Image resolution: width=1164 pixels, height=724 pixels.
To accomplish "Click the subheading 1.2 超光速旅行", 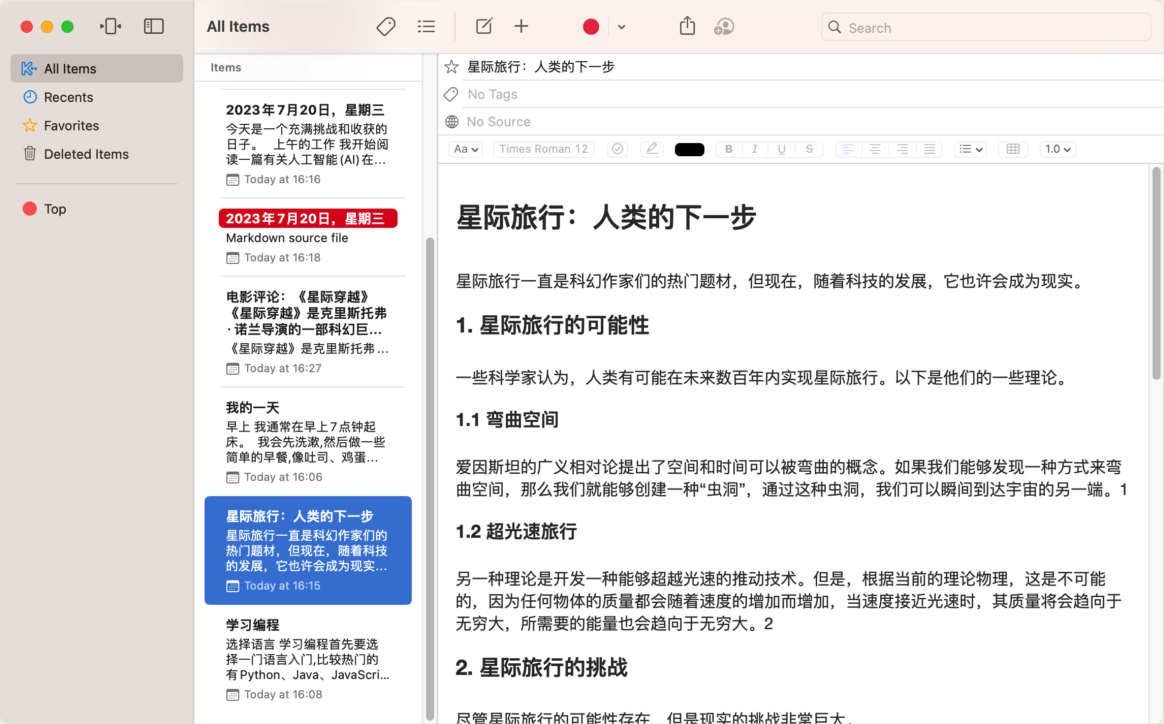I will (x=516, y=532).
